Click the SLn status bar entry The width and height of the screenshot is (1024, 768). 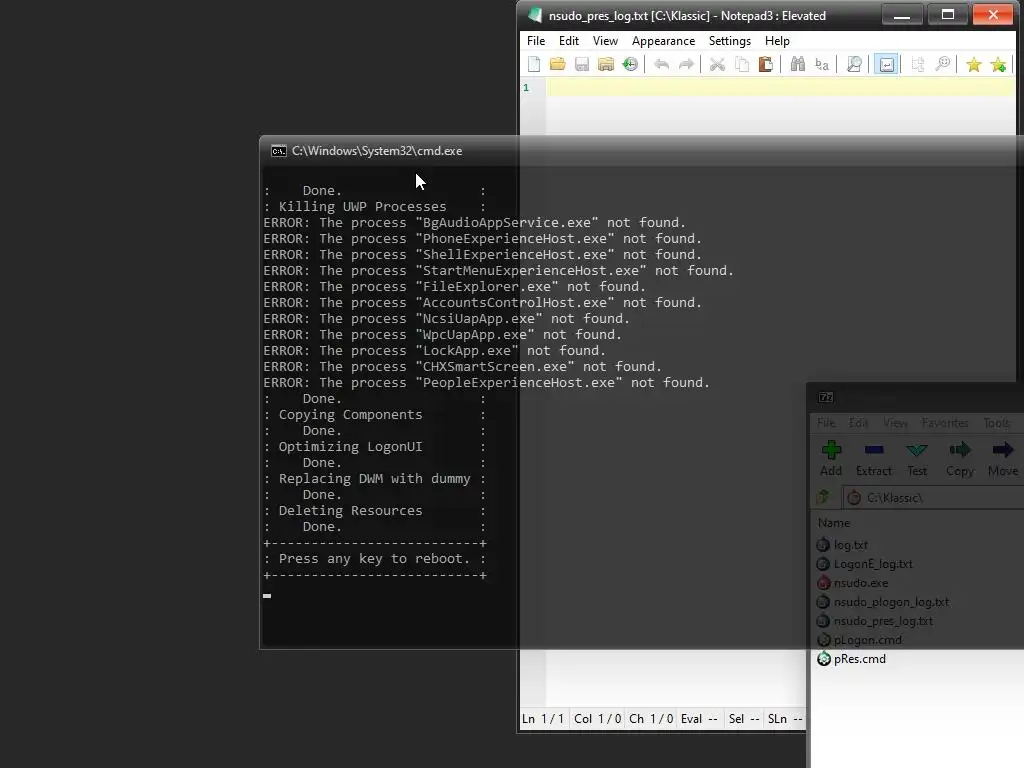click(785, 719)
